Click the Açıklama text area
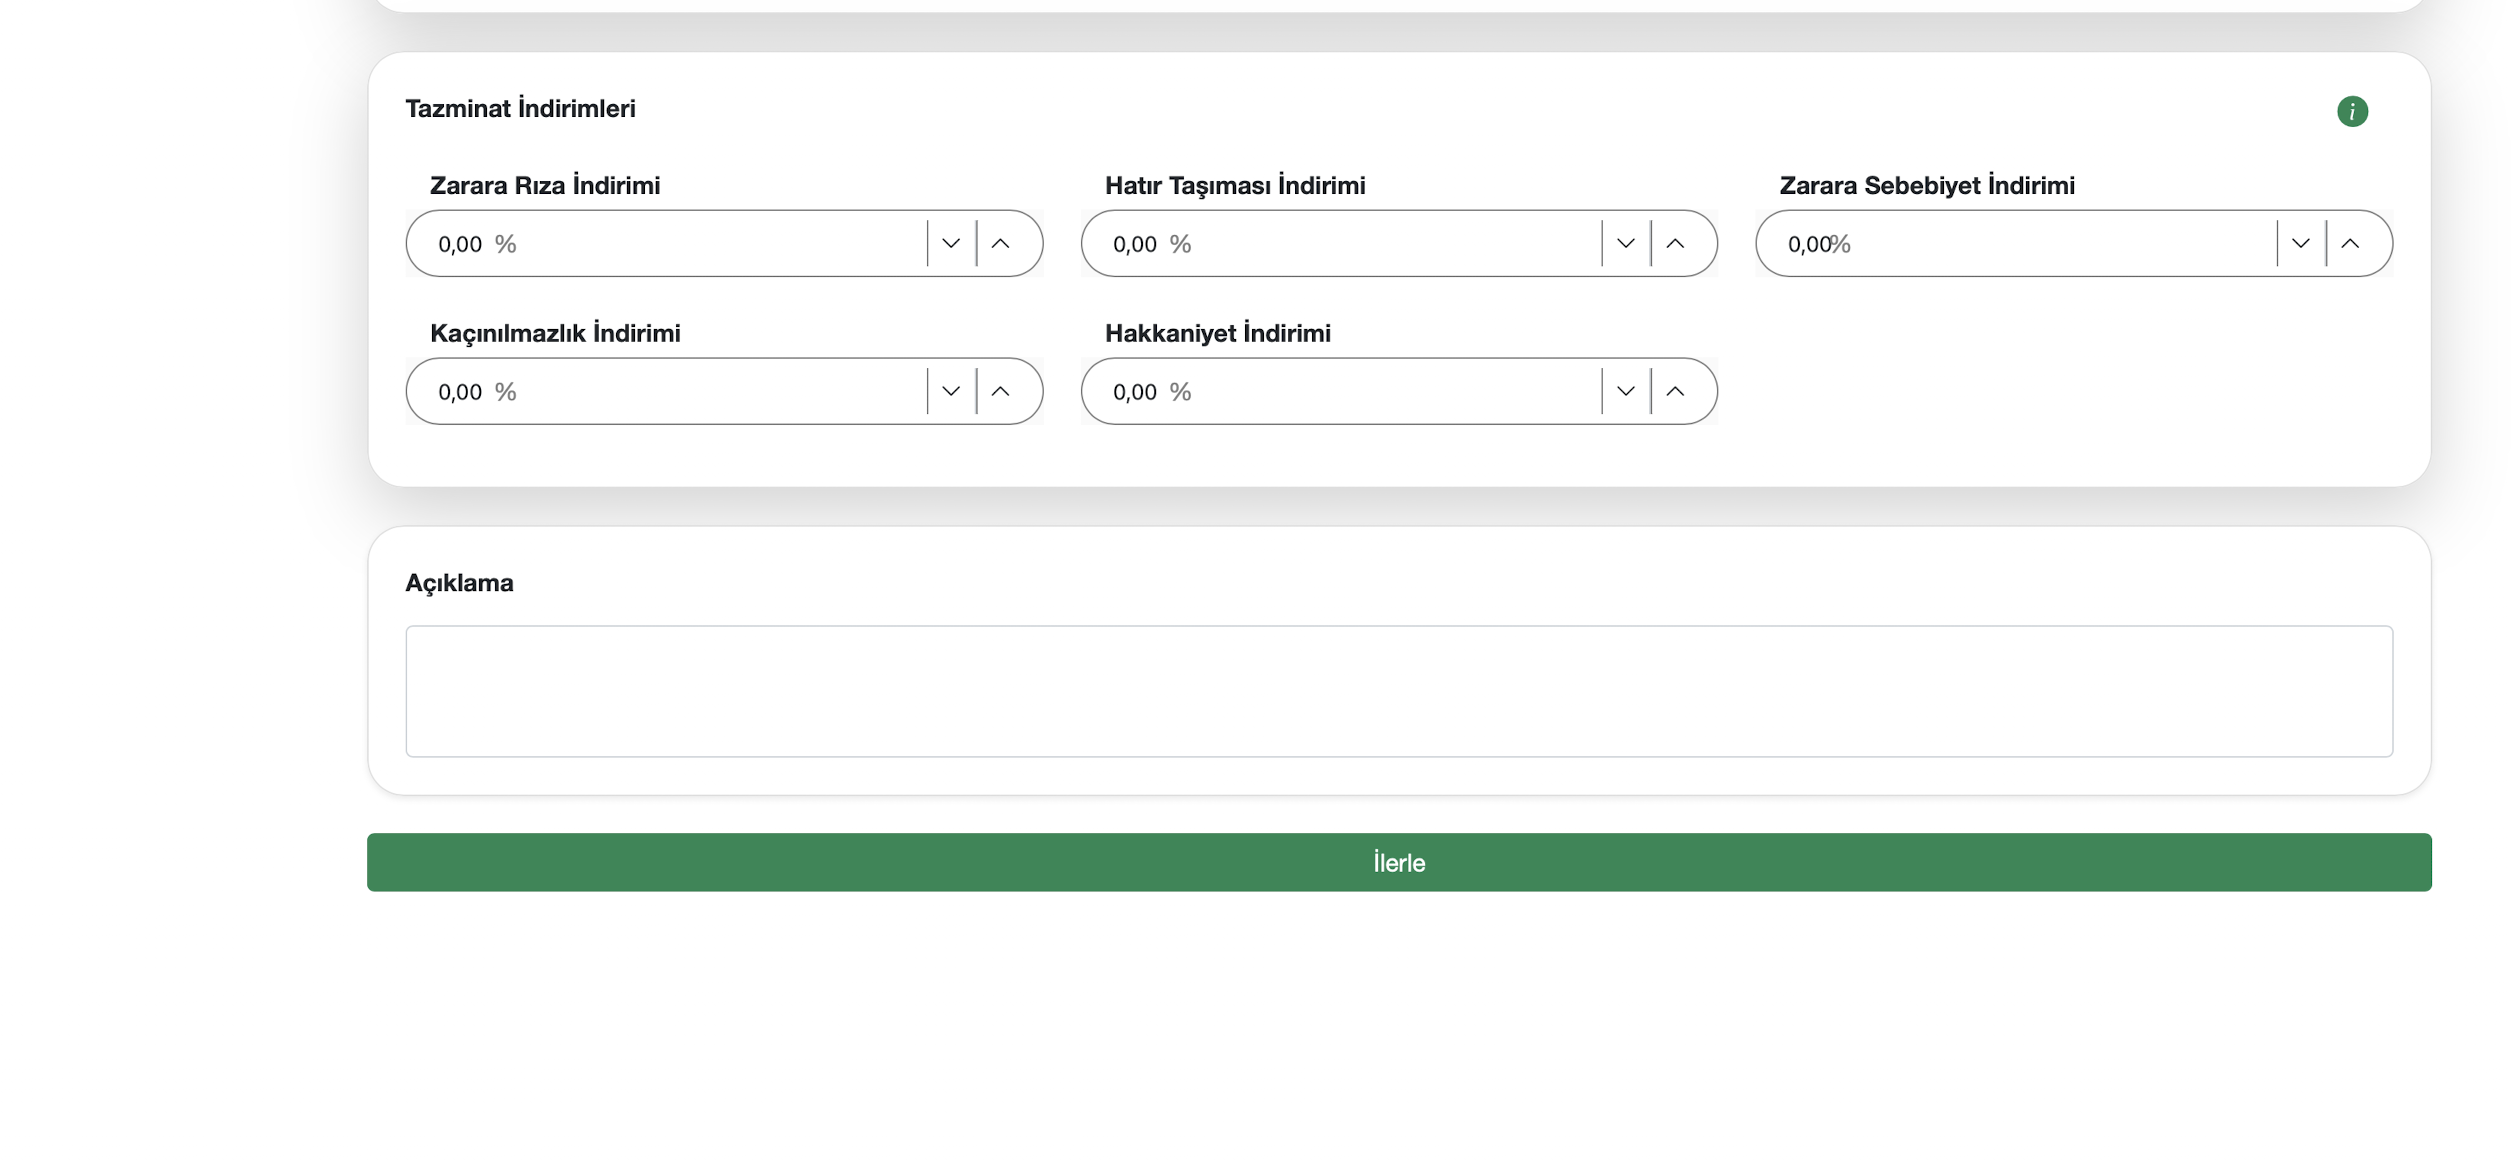This screenshot has width=2512, height=1164. (1398, 691)
